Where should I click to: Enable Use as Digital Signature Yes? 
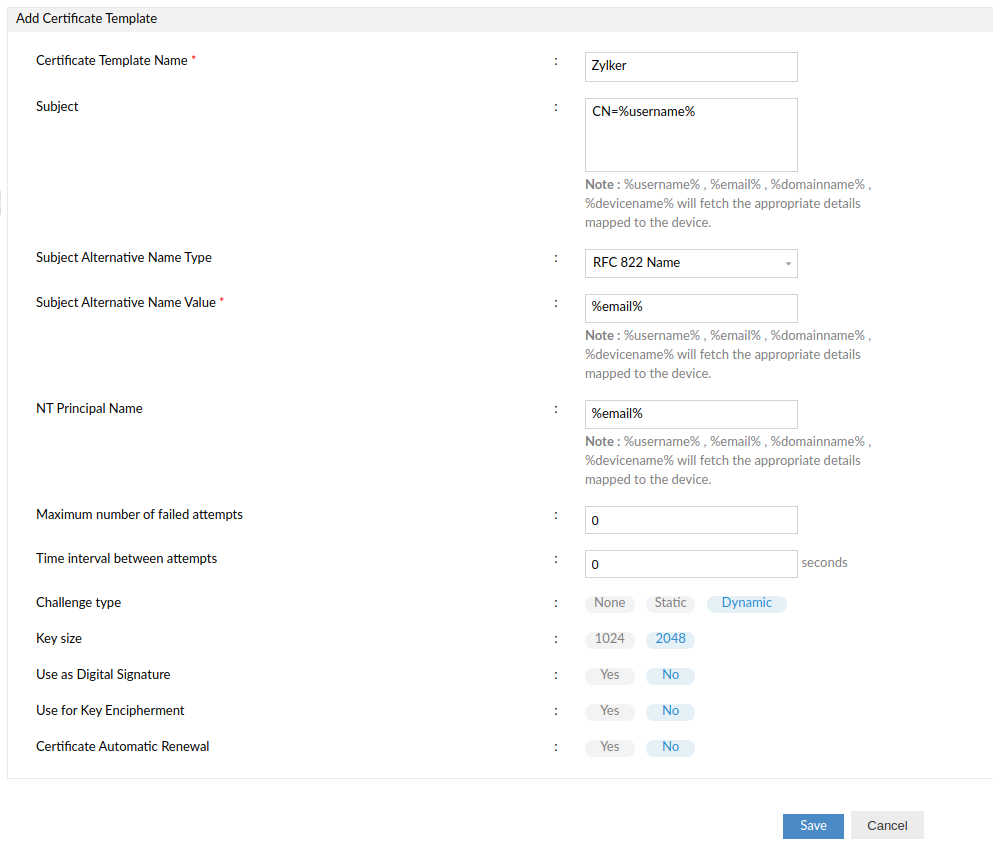[x=609, y=675]
